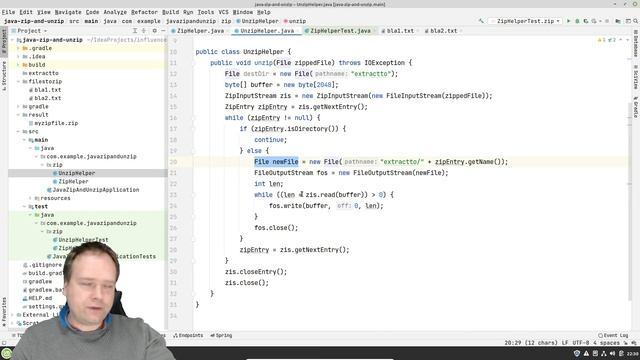This screenshot has height=360, width=640.
Task: Click the UTF-8 encoding status widget
Action: point(580,343)
